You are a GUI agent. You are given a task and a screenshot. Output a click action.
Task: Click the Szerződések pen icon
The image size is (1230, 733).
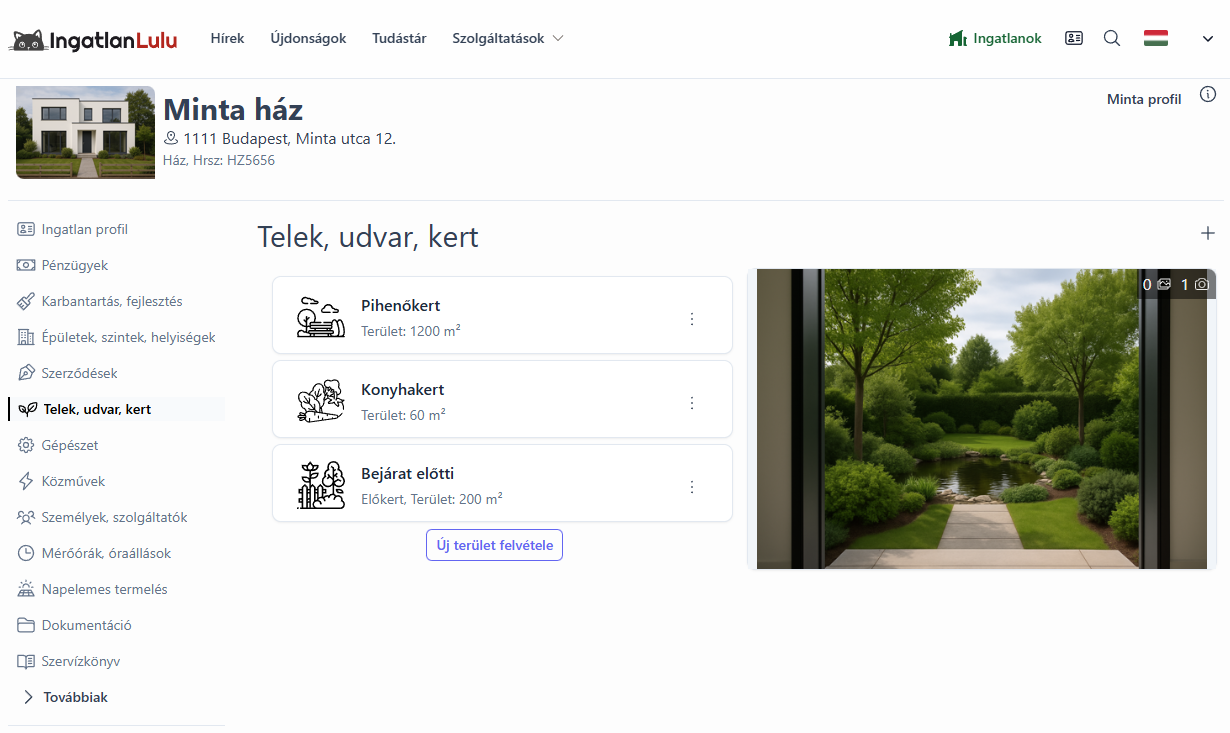pos(26,373)
